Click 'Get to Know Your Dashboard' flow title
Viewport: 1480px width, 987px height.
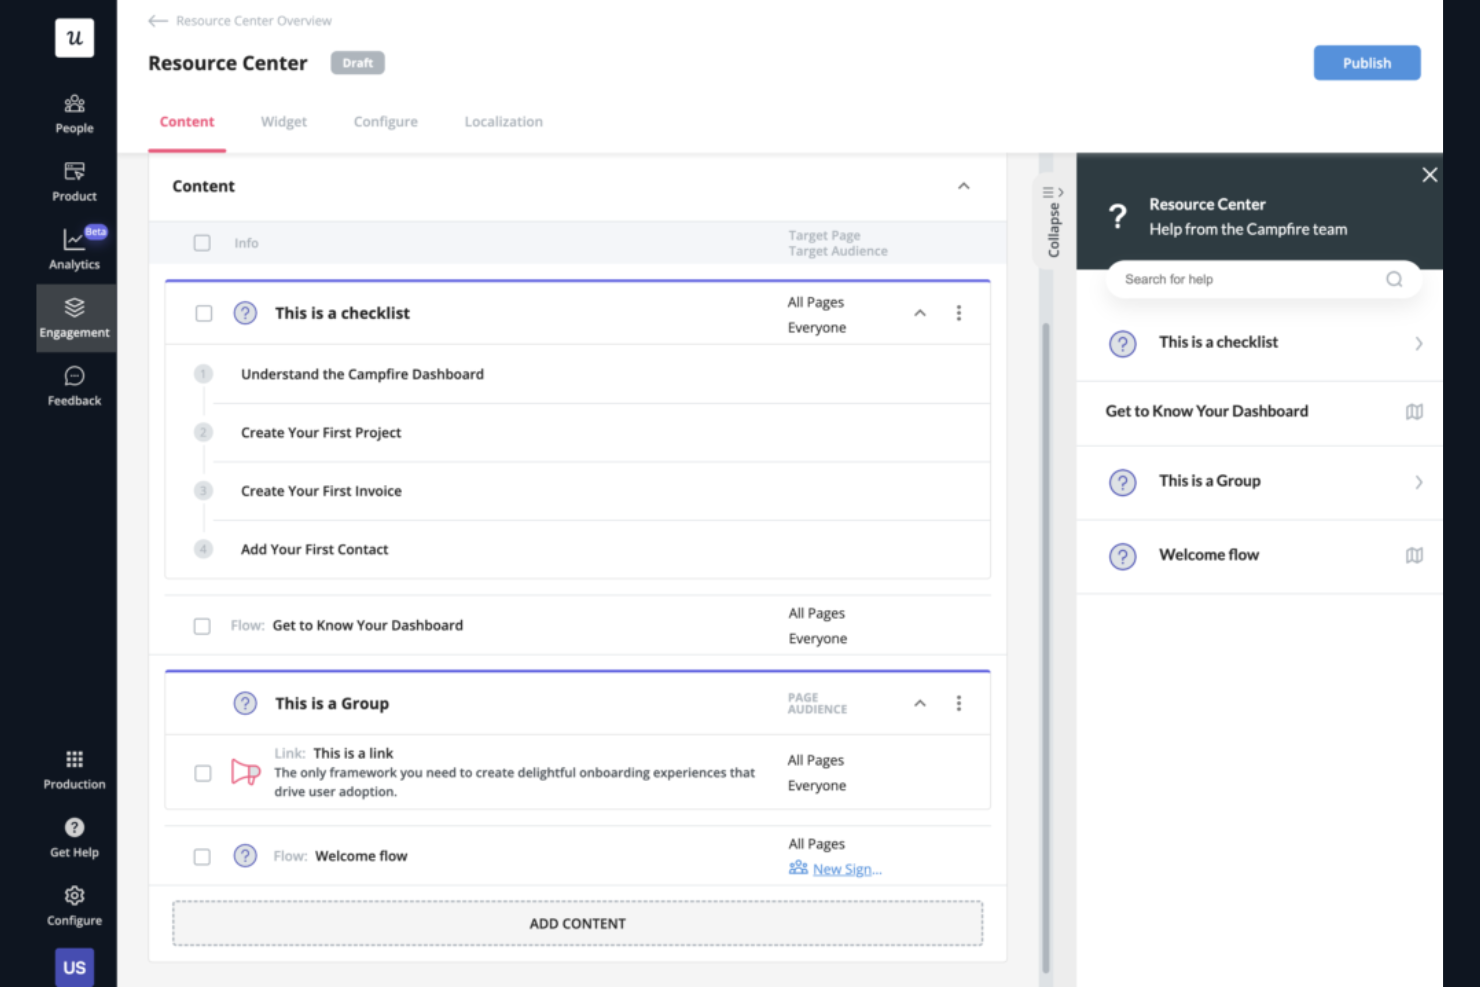pos(367,625)
